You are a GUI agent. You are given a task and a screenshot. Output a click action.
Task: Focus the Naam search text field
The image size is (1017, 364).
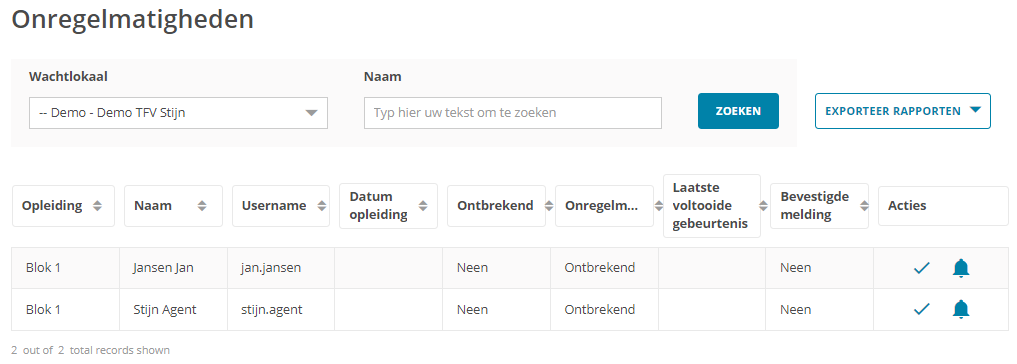512,113
